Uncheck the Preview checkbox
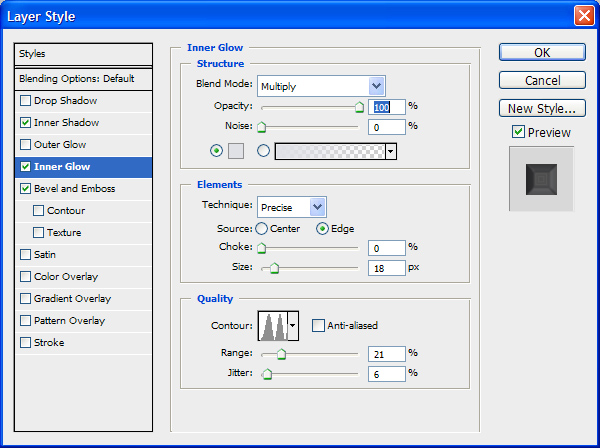This screenshot has width=600, height=448. tap(518, 132)
